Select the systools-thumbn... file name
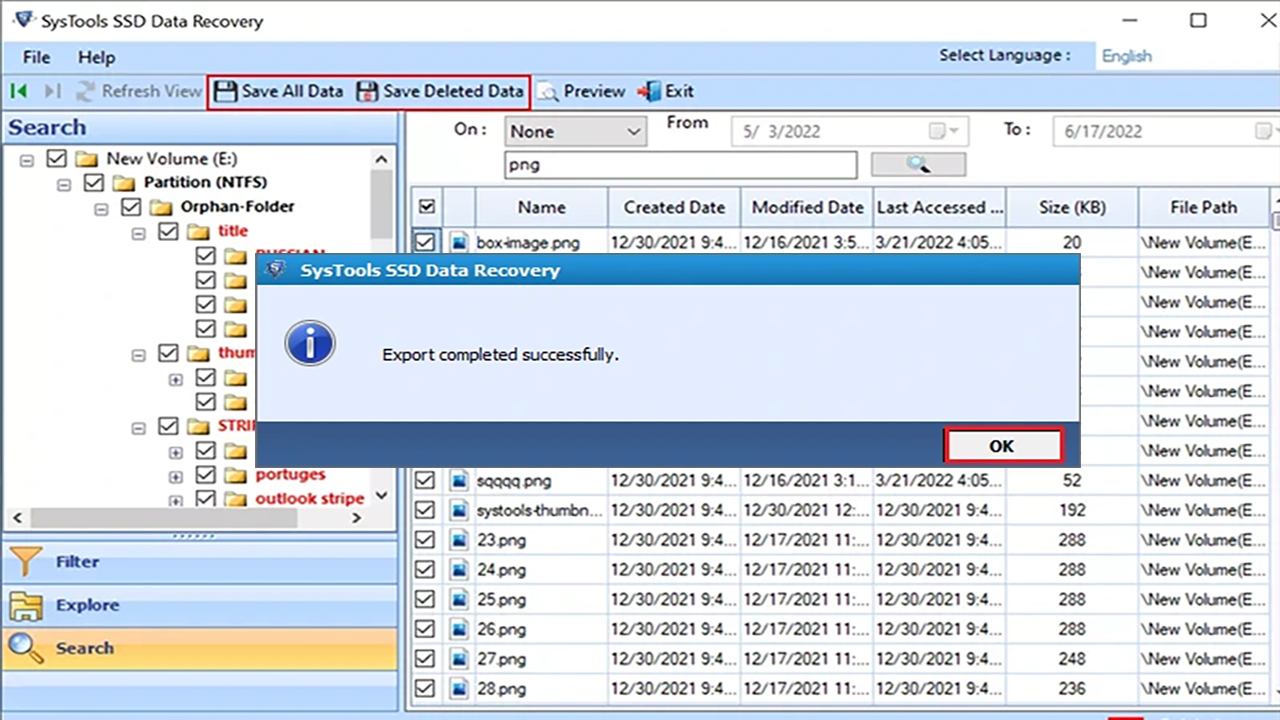The image size is (1280, 720). click(540, 510)
